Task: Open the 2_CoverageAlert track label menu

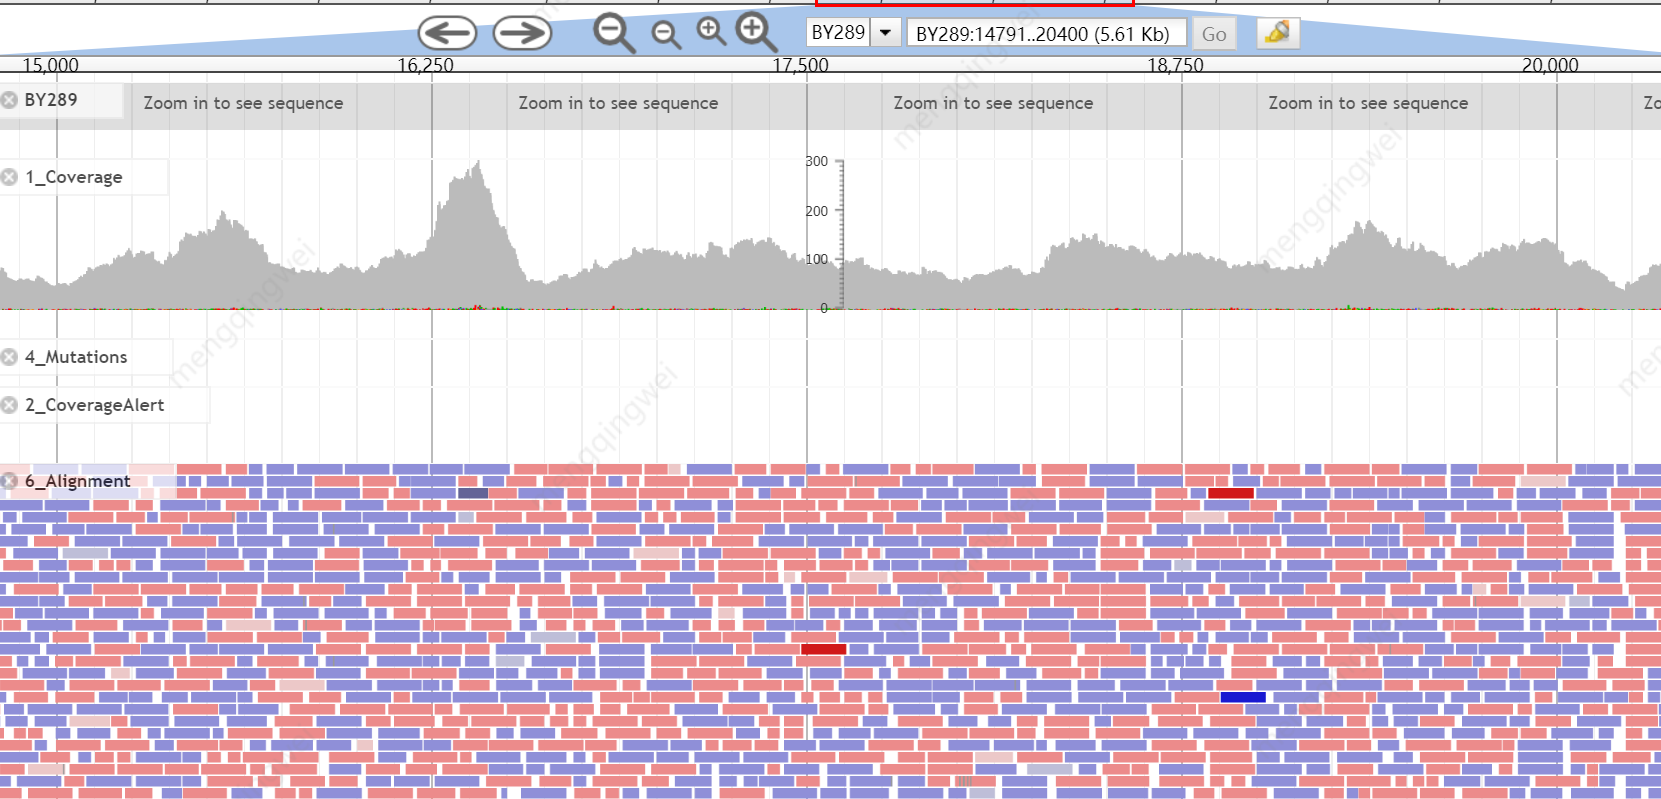Action: (x=95, y=405)
